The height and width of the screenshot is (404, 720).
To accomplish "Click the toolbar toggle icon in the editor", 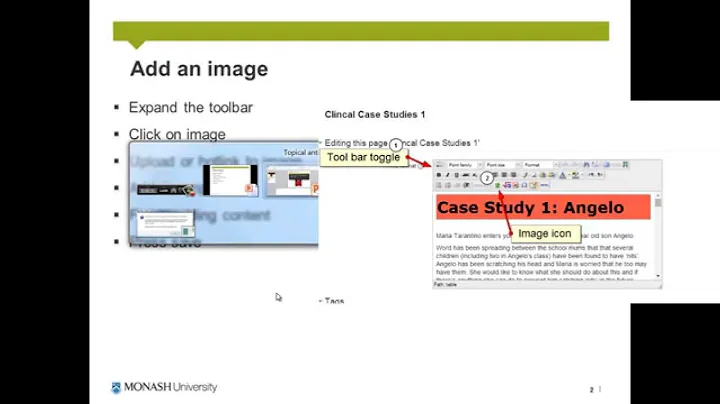I will 439,165.
